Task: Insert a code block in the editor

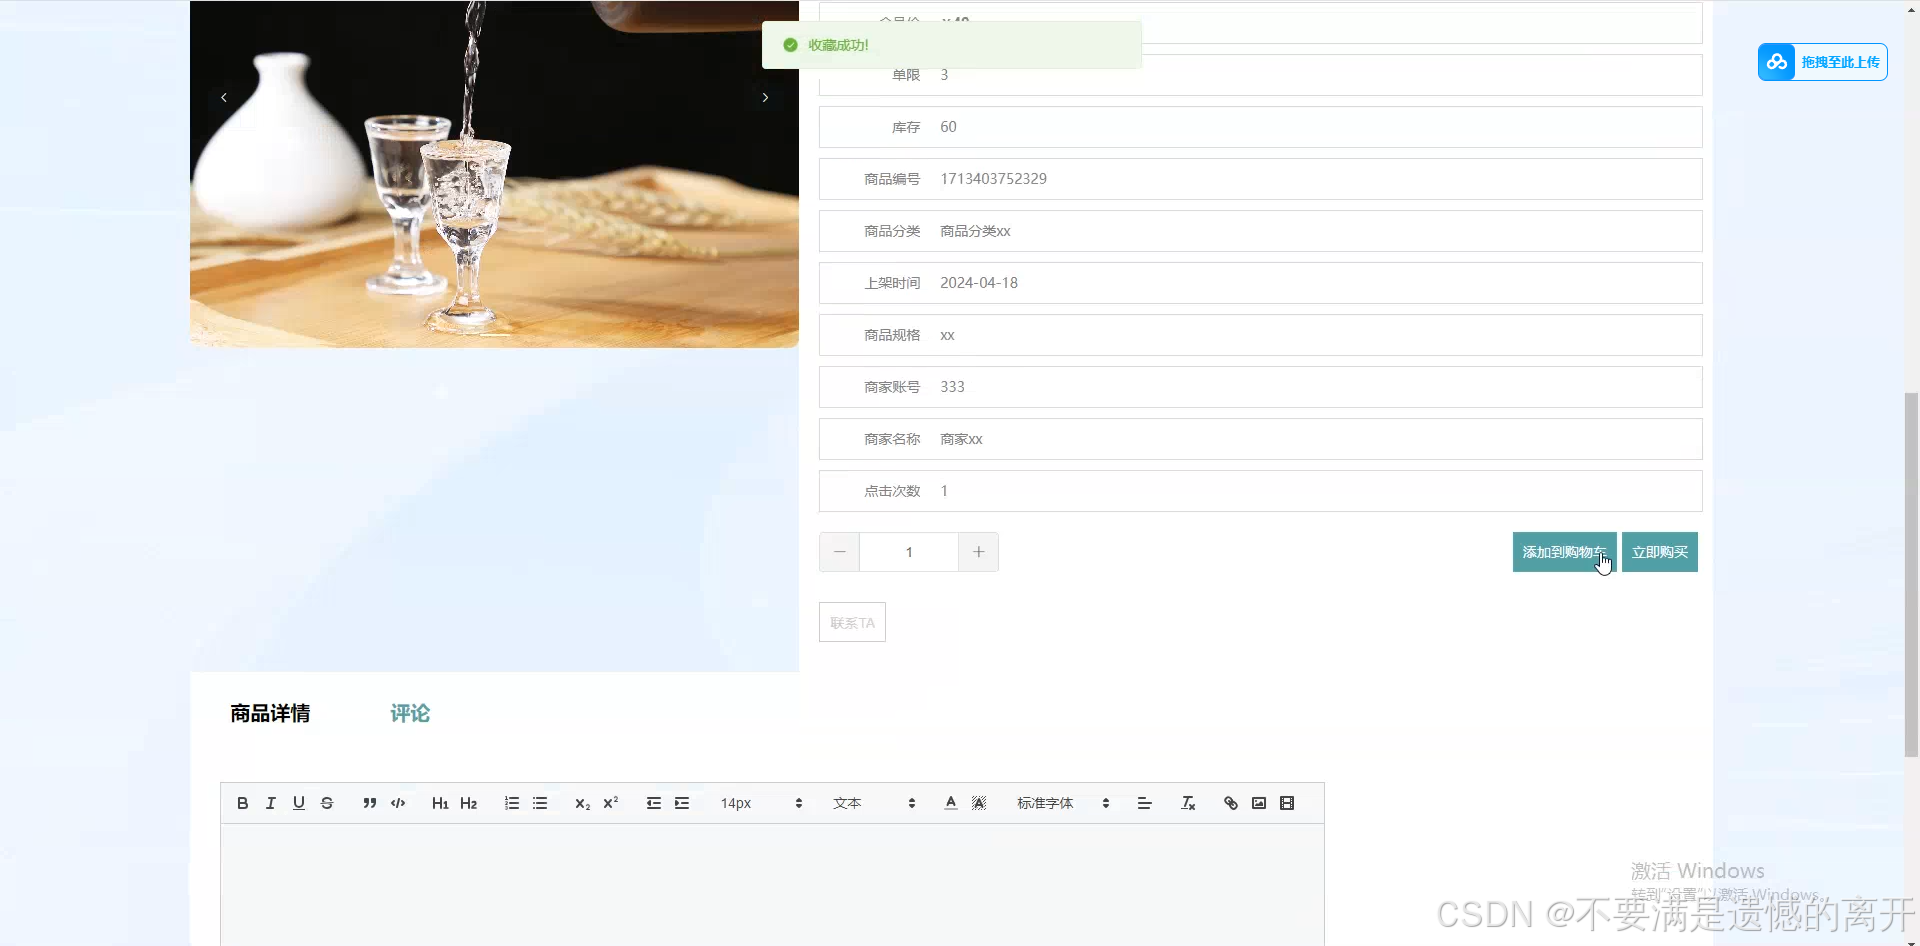Action: [x=398, y=803]
